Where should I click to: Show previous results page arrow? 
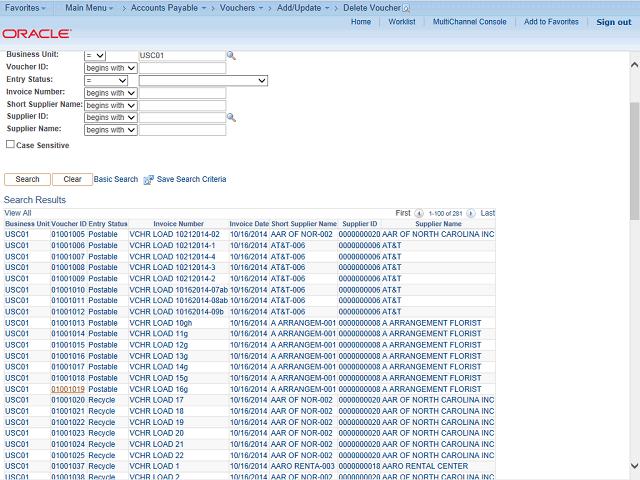tap(419, 213)
